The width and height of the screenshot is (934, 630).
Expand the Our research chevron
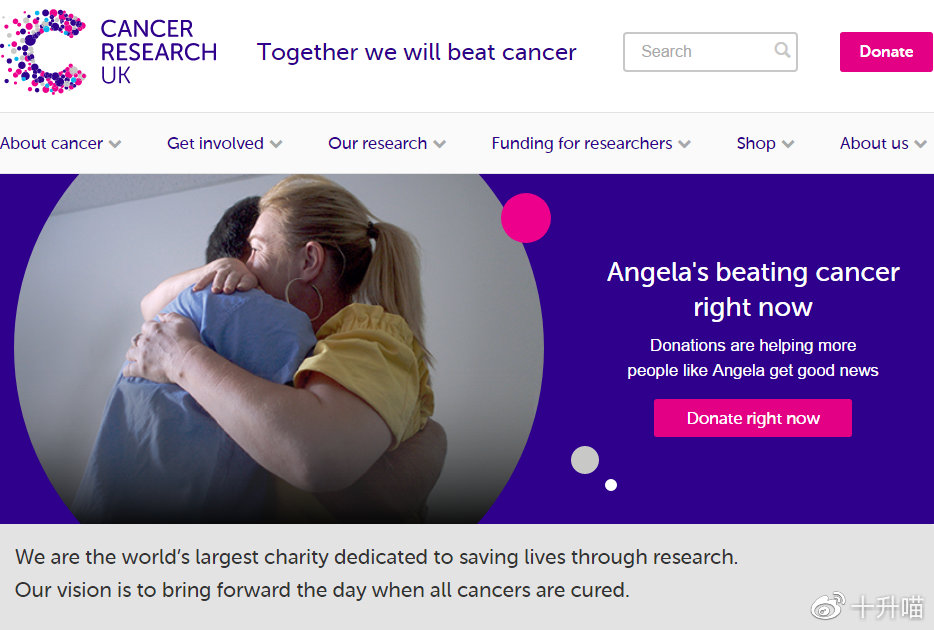click(x=440, y=144)
